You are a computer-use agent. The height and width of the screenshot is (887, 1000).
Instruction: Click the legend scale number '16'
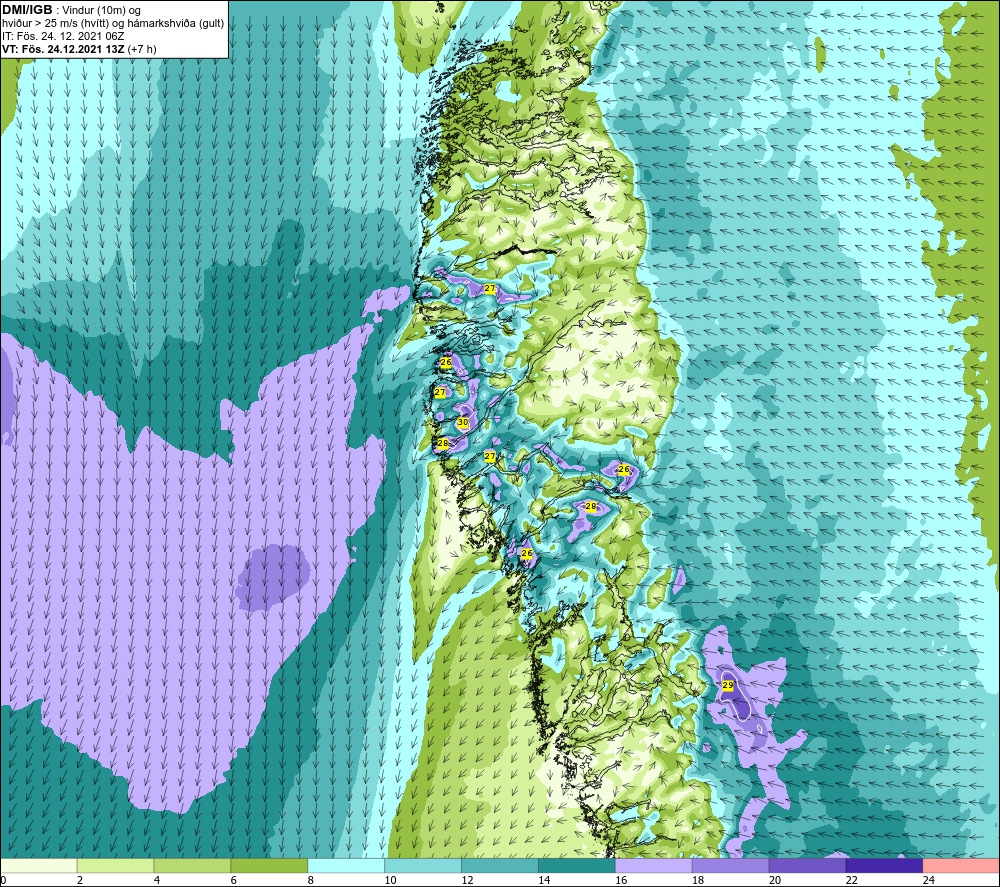[x=621, y=880]
